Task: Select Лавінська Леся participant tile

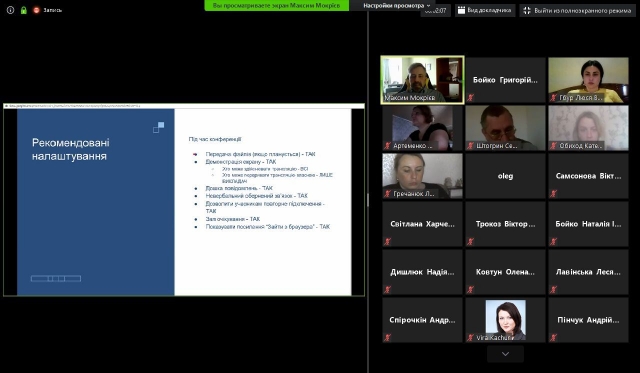Action: pyautogui.click(x=588, y=272)
